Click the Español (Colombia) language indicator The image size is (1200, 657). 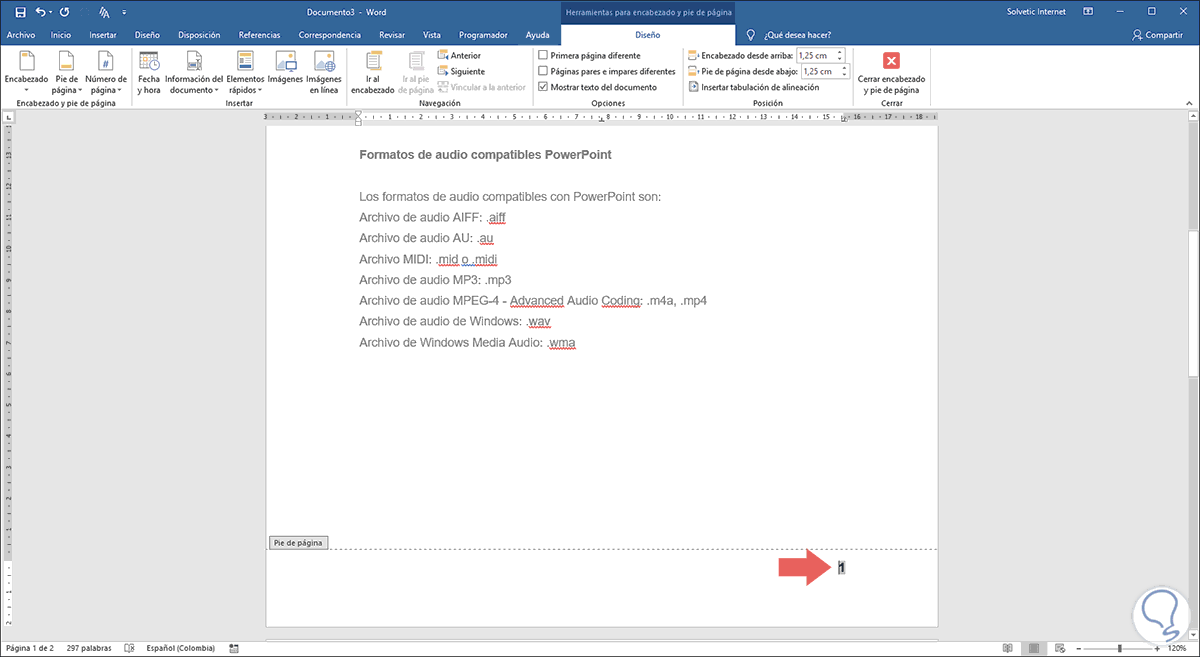coord(179,648)
